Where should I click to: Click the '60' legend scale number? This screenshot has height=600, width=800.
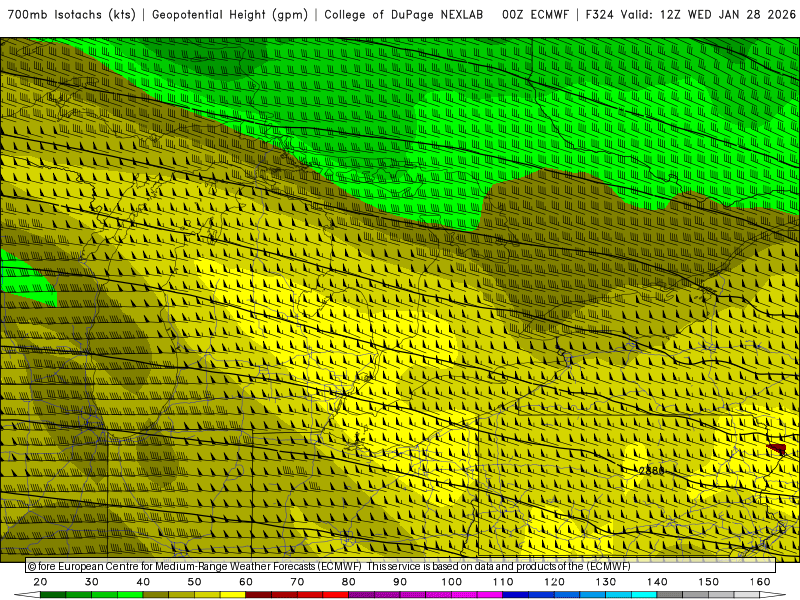point(246,582)
